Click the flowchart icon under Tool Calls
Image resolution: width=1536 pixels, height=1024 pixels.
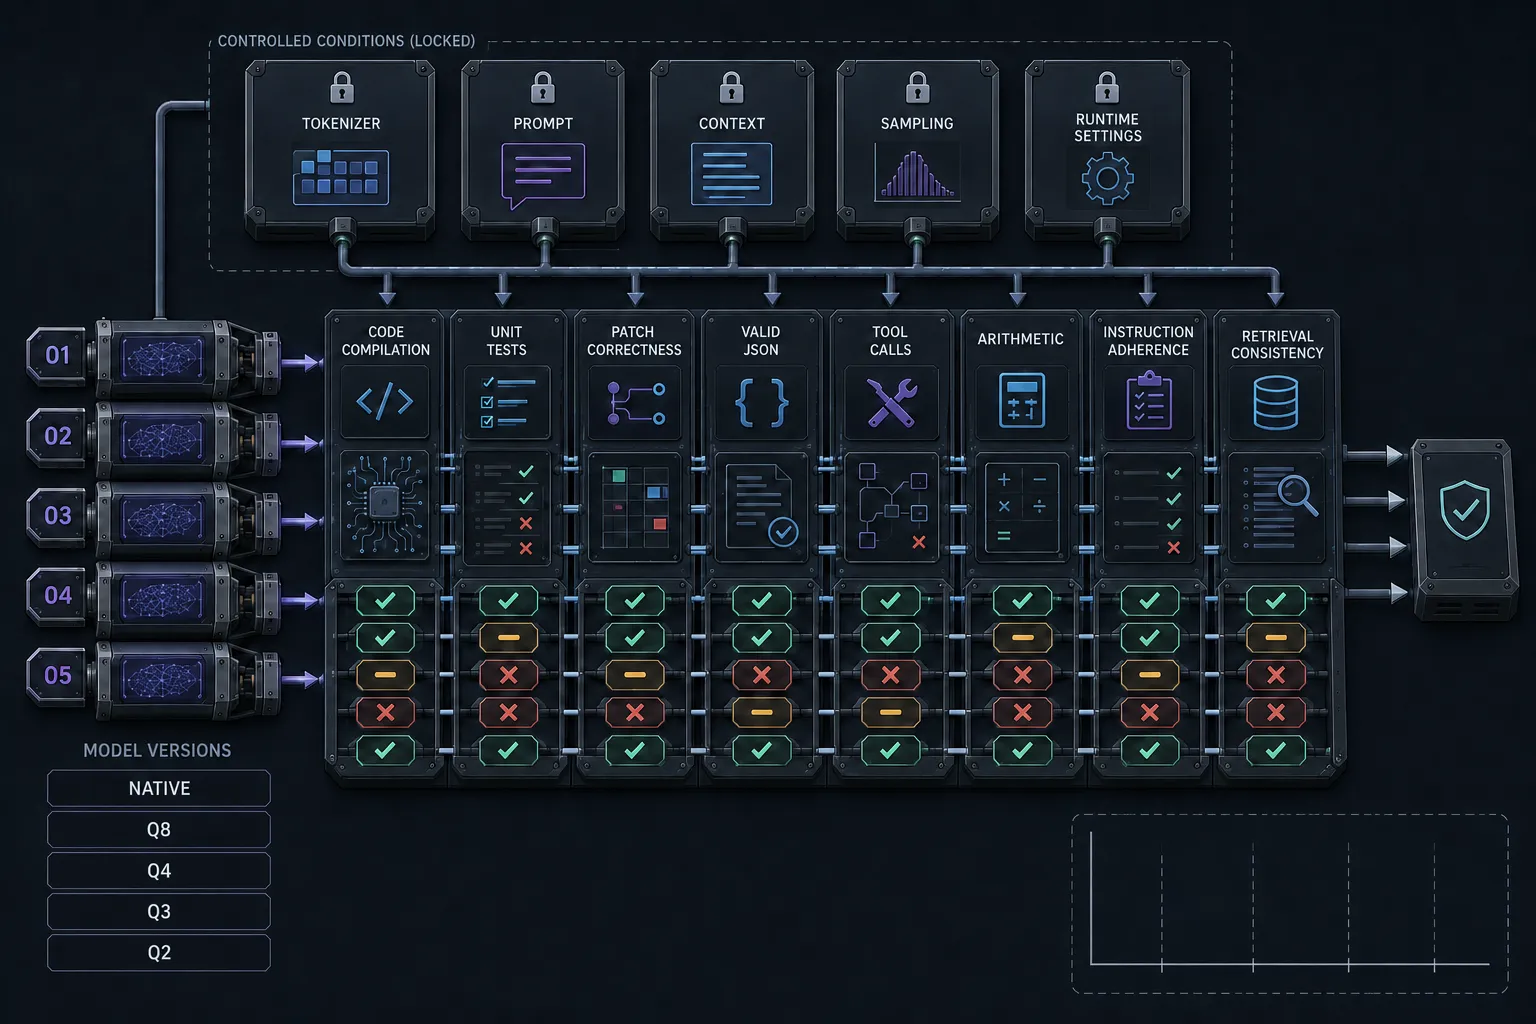click(891, 506)
